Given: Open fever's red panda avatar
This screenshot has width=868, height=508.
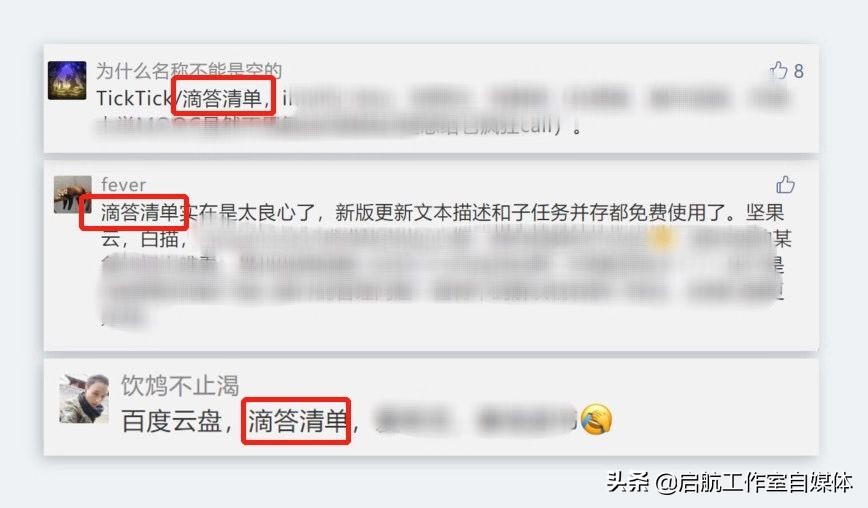Looking at the screenshot, I should (x=73, y=194).
